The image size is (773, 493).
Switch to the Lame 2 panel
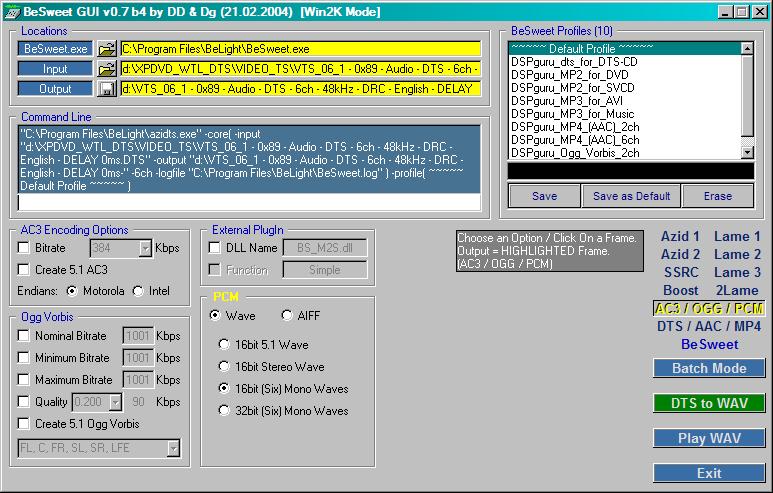(738, 254)
